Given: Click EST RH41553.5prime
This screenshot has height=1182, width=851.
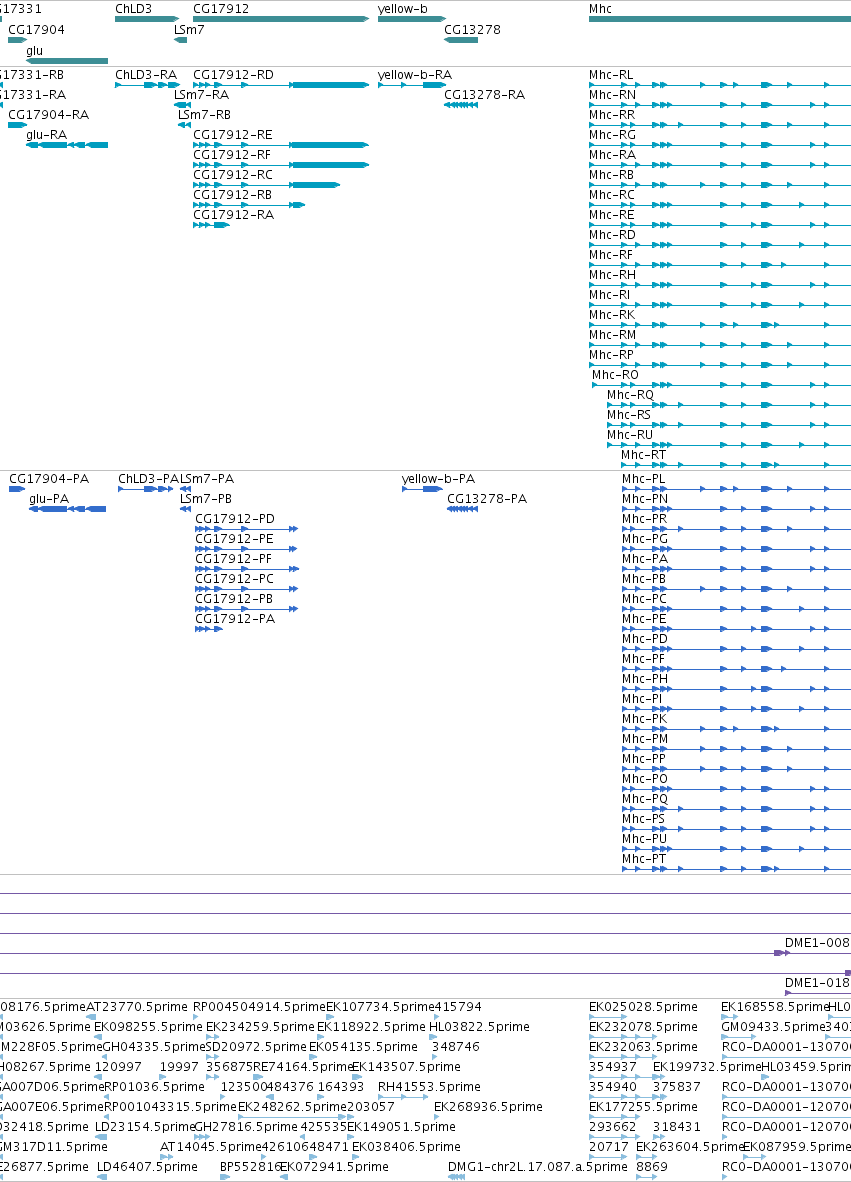Looking at the screenshot, I should 429,1087.
